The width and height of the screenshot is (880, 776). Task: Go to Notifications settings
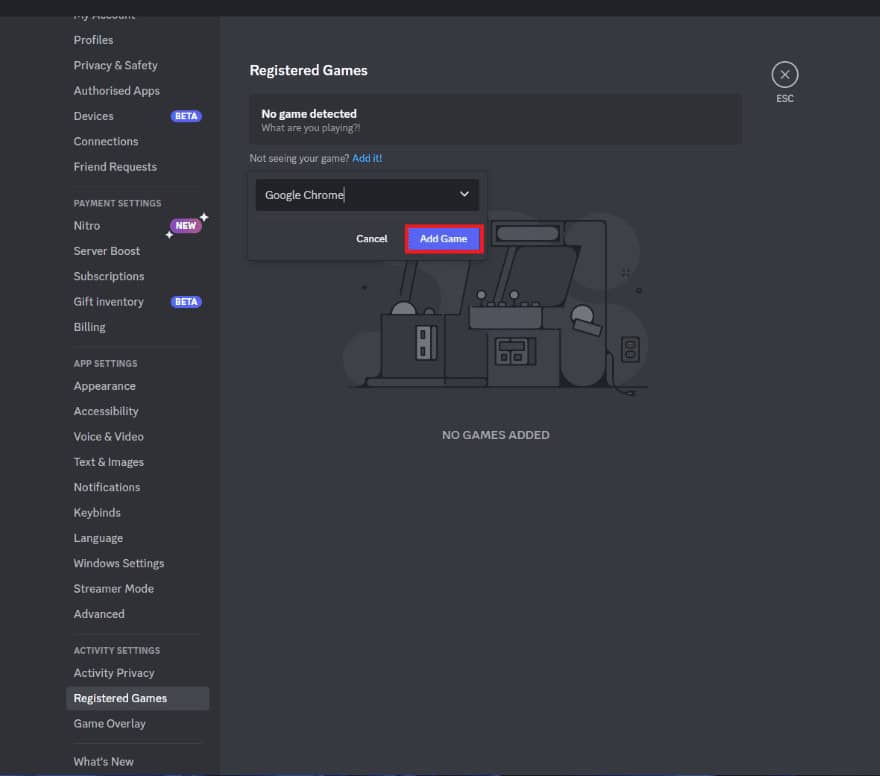tap(107, 487)
